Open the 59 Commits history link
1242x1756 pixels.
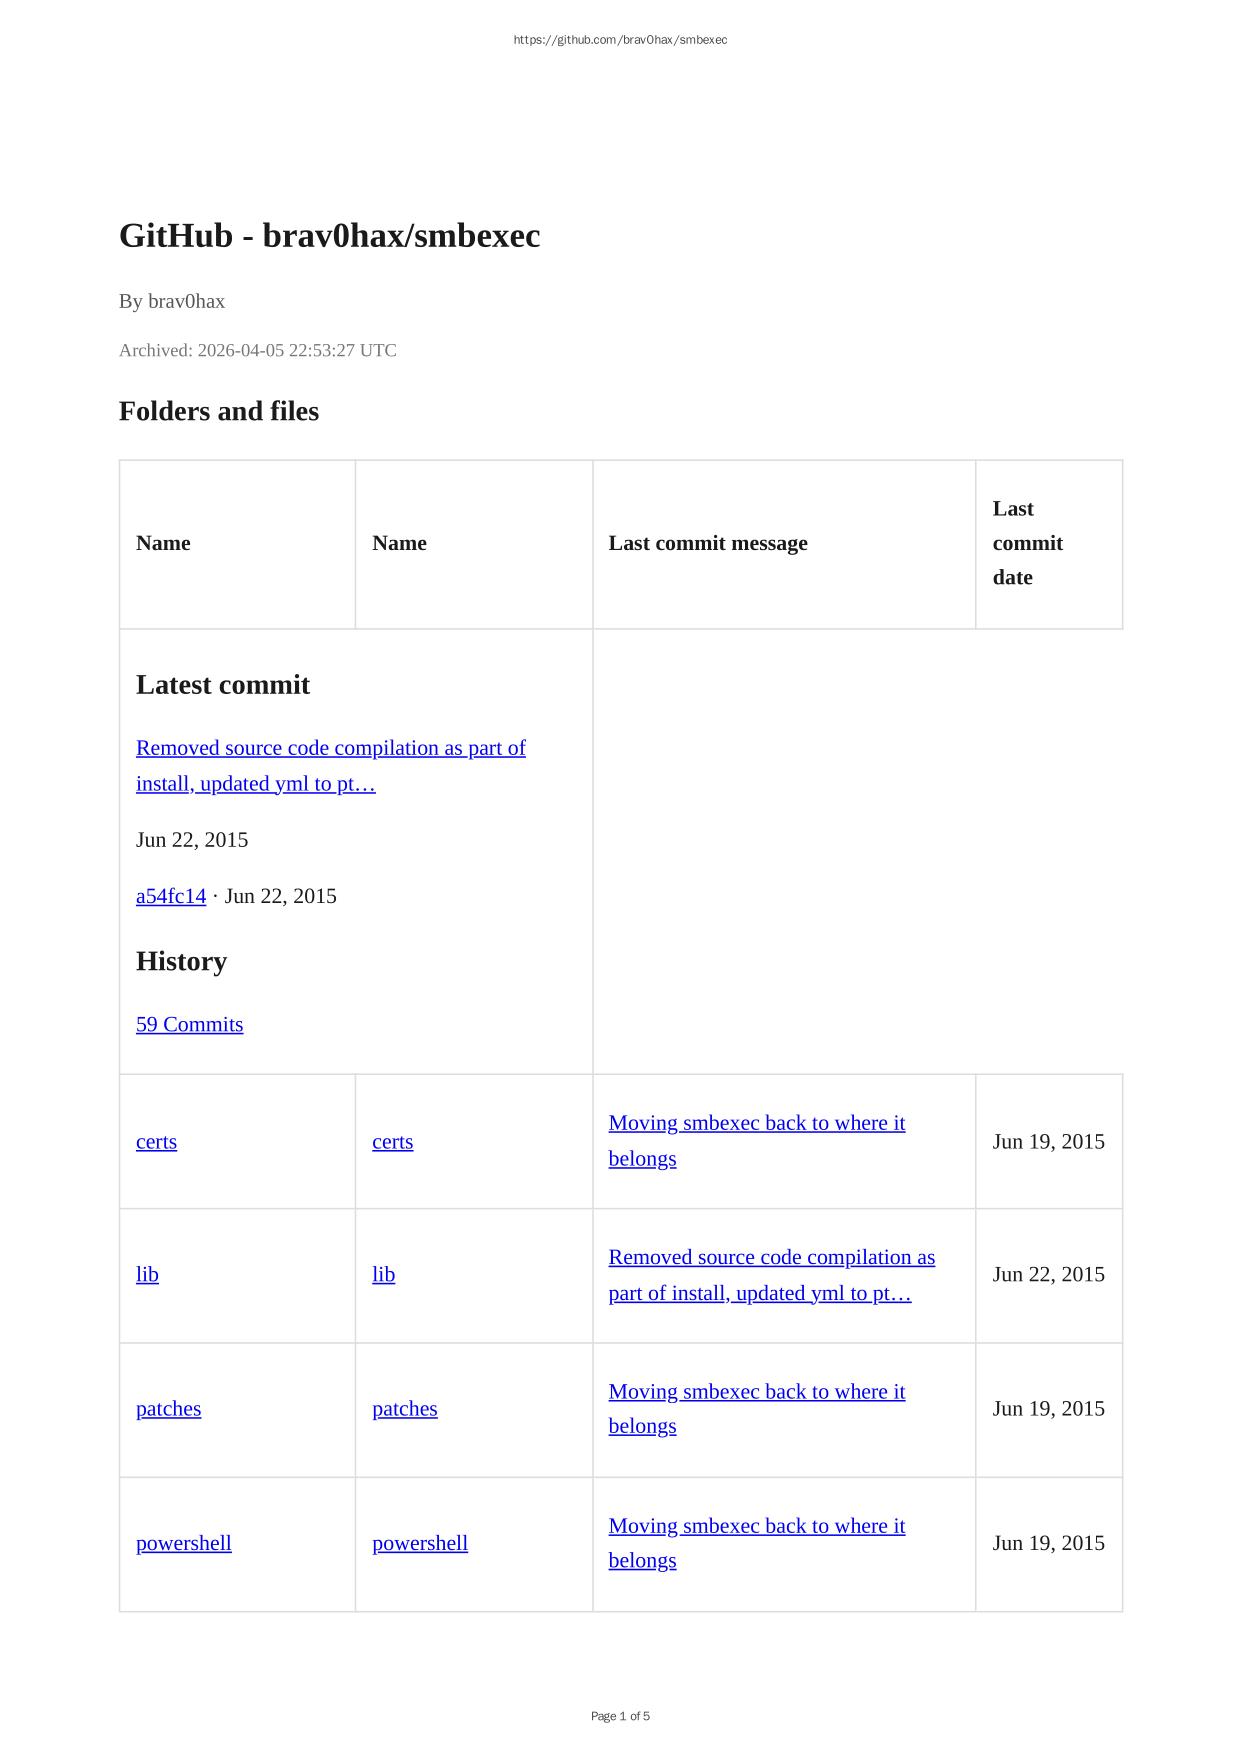(189, 1025)
